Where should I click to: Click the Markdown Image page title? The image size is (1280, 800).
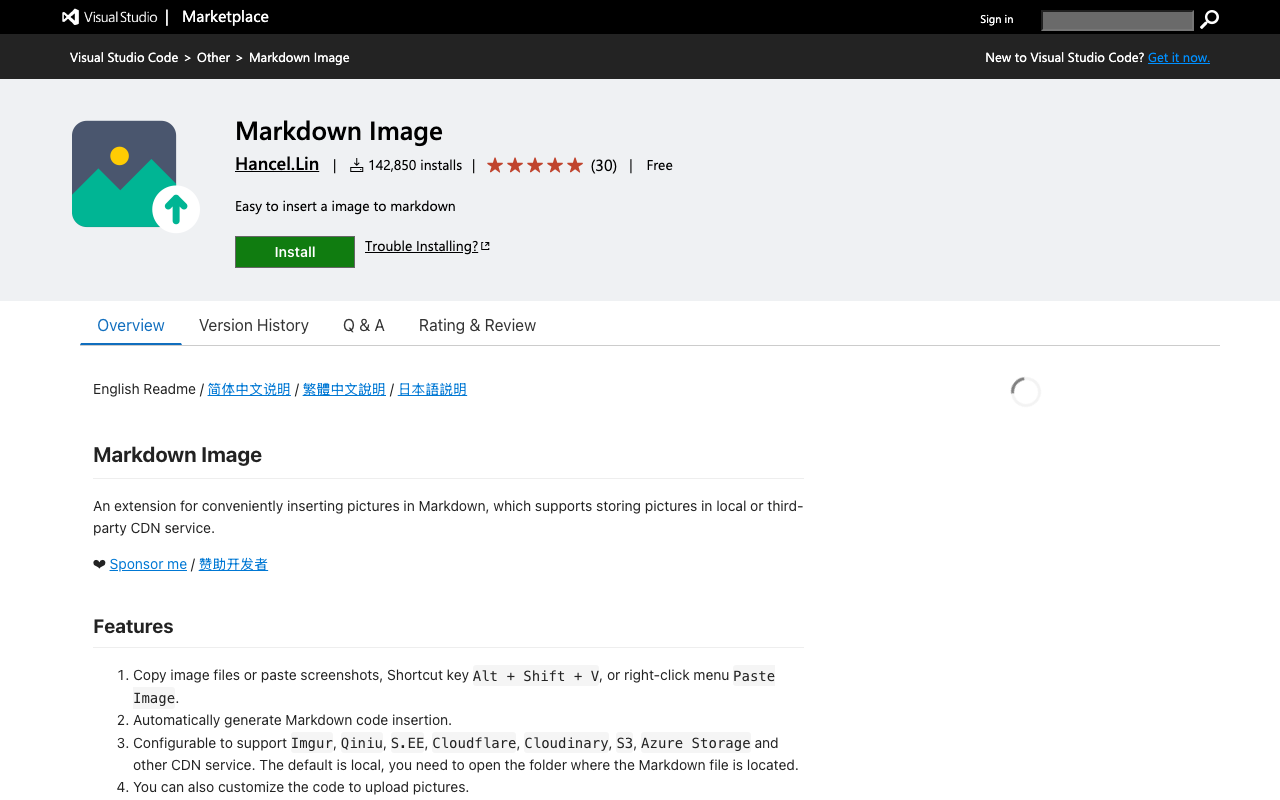(339, 131)
